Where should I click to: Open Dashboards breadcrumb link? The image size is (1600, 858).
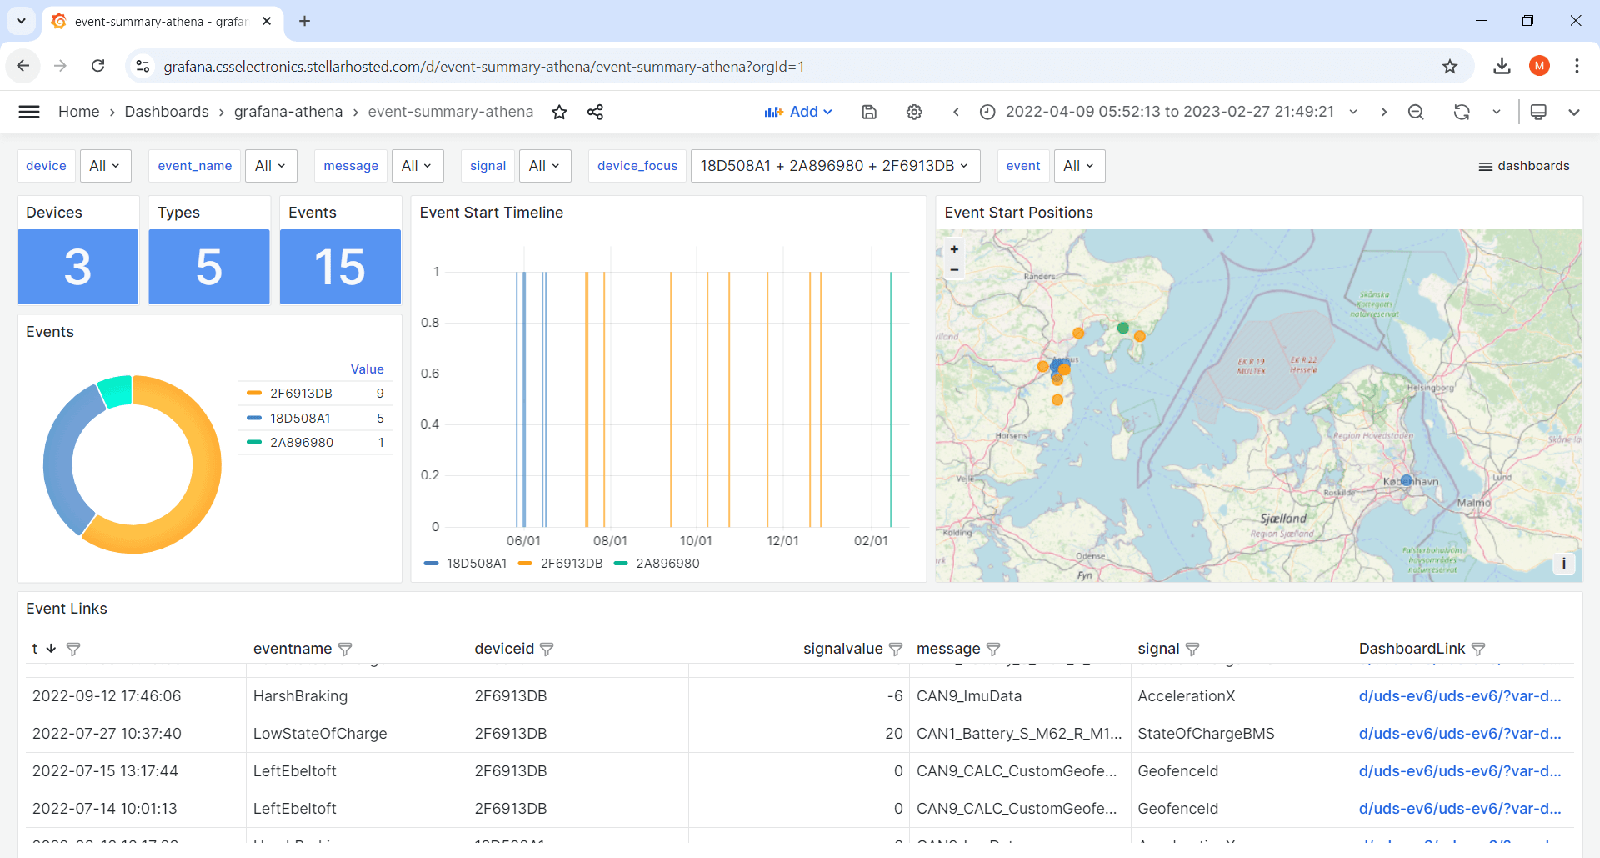click(x=167, y=112)
